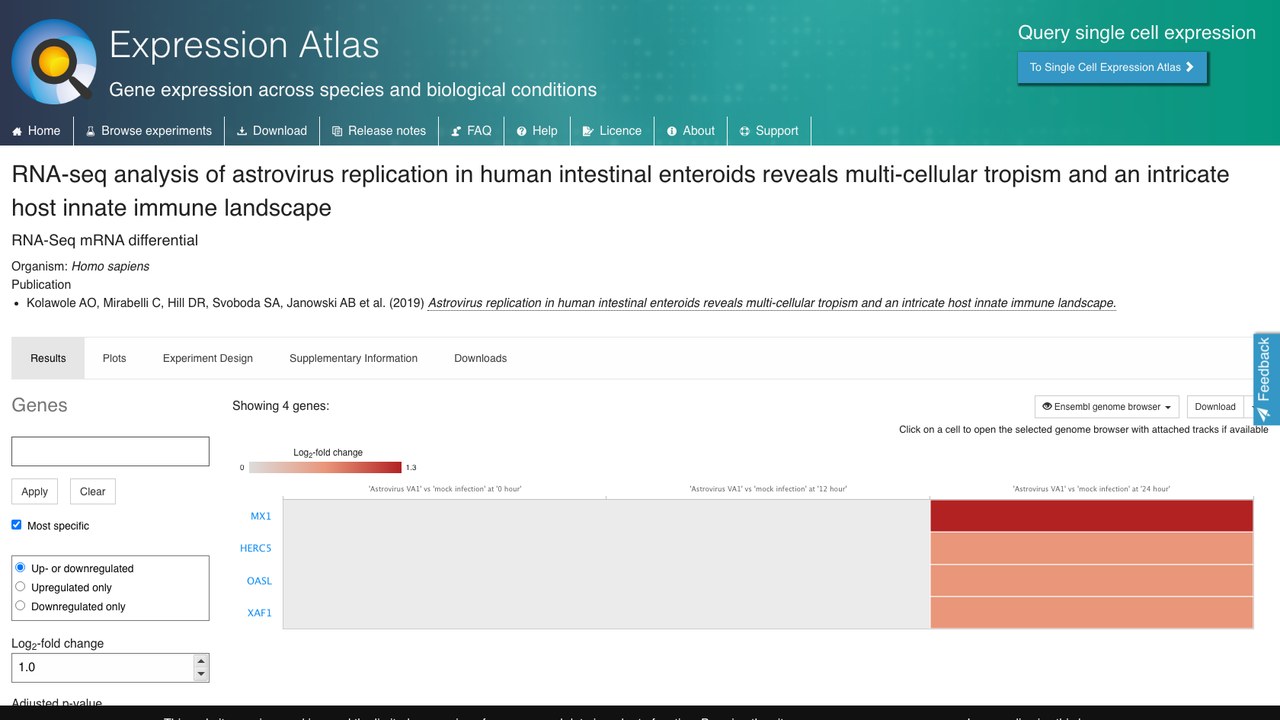The height and width of the screenshot is (720, 1280).
Task: Toggle the Most specific checkbox
Action: (x=16, y=525)
